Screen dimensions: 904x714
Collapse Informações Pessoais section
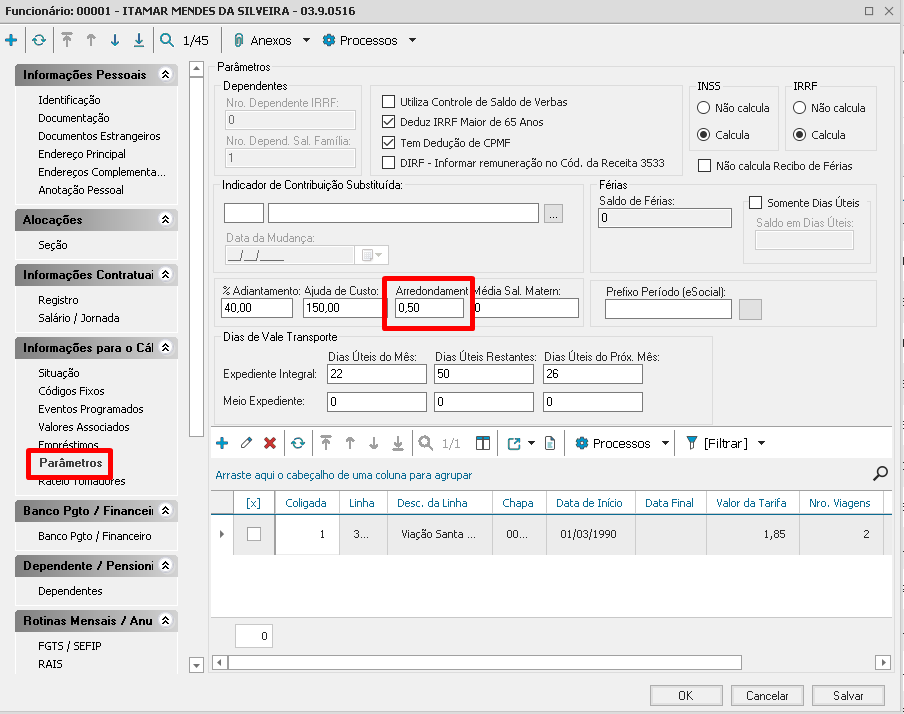point(165,74)
